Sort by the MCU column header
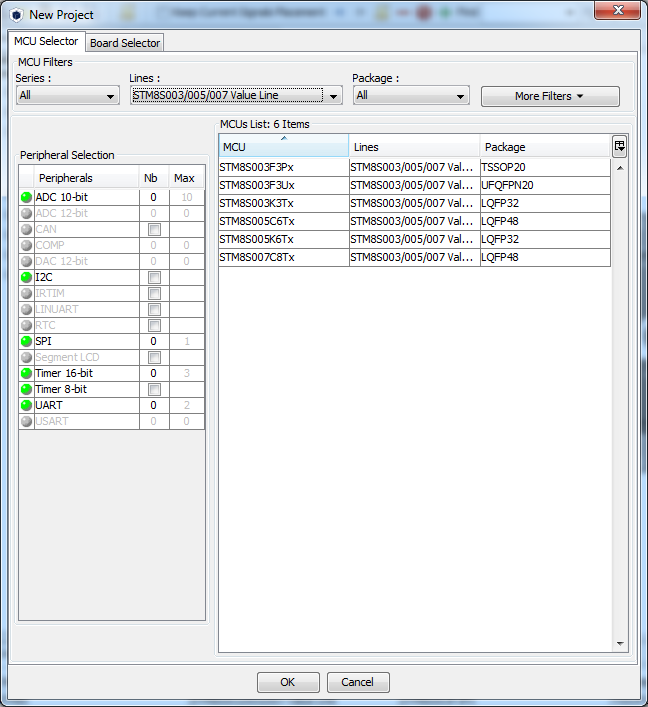This screenshot has width=648, height=707. (x=284, y=146)
